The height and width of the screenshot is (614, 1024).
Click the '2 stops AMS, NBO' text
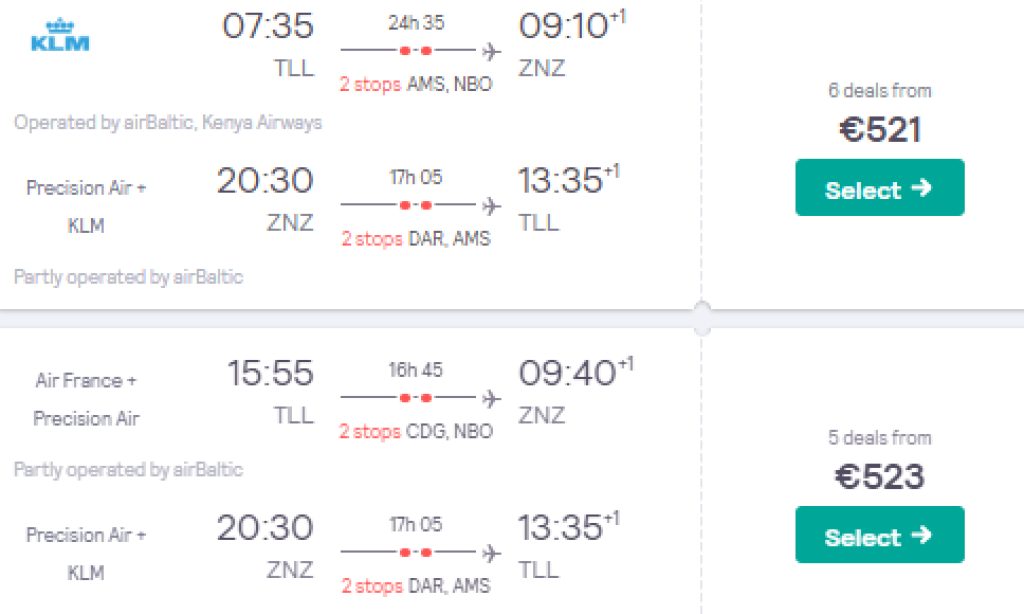[415, 84]
